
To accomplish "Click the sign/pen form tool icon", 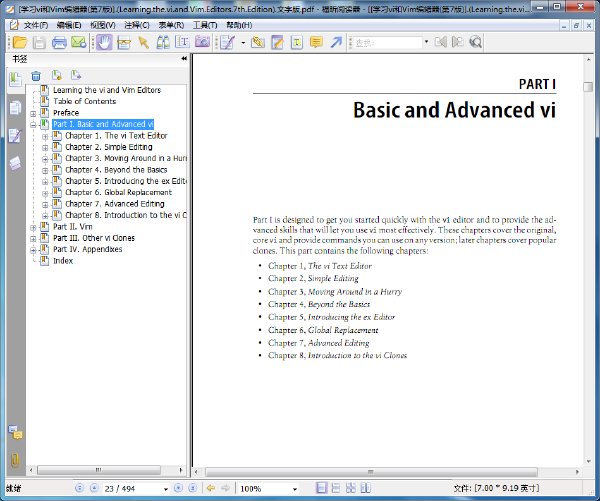I will (x=228, y=42).
